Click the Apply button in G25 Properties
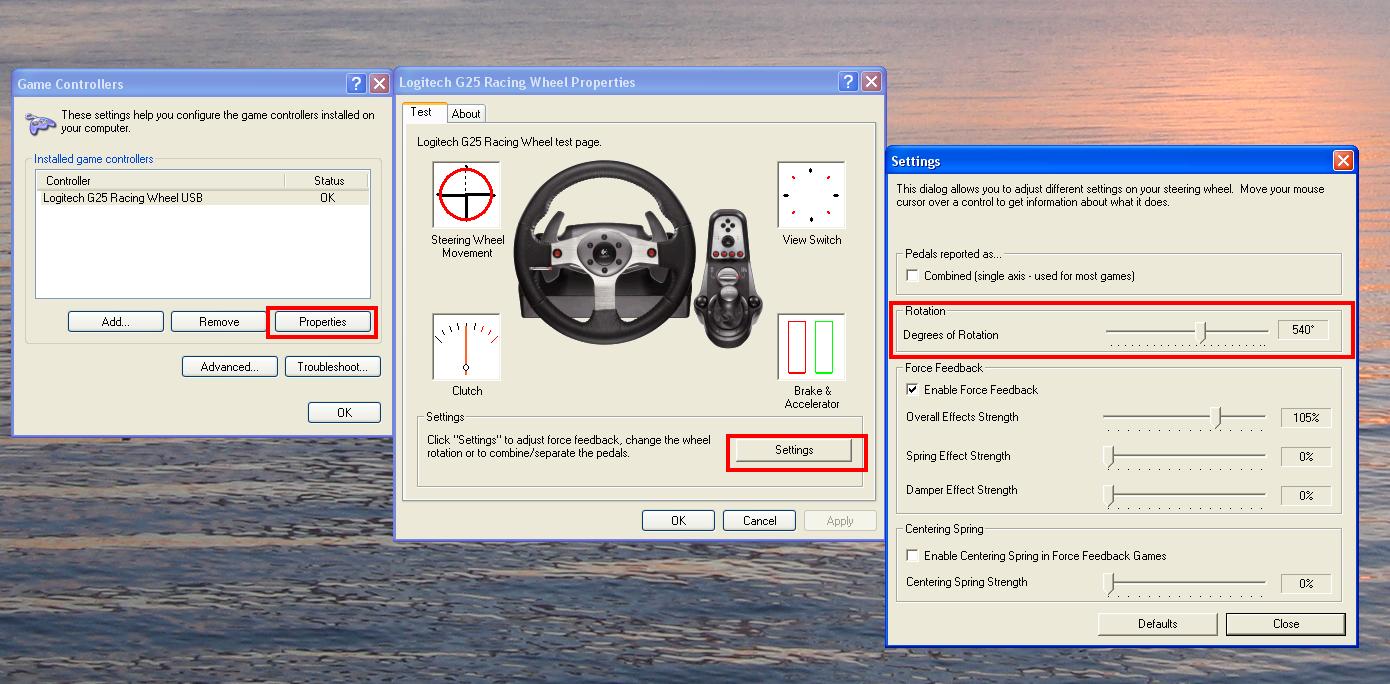The width and height of the screenshot is (1390, 684). [x=840, y=520]
